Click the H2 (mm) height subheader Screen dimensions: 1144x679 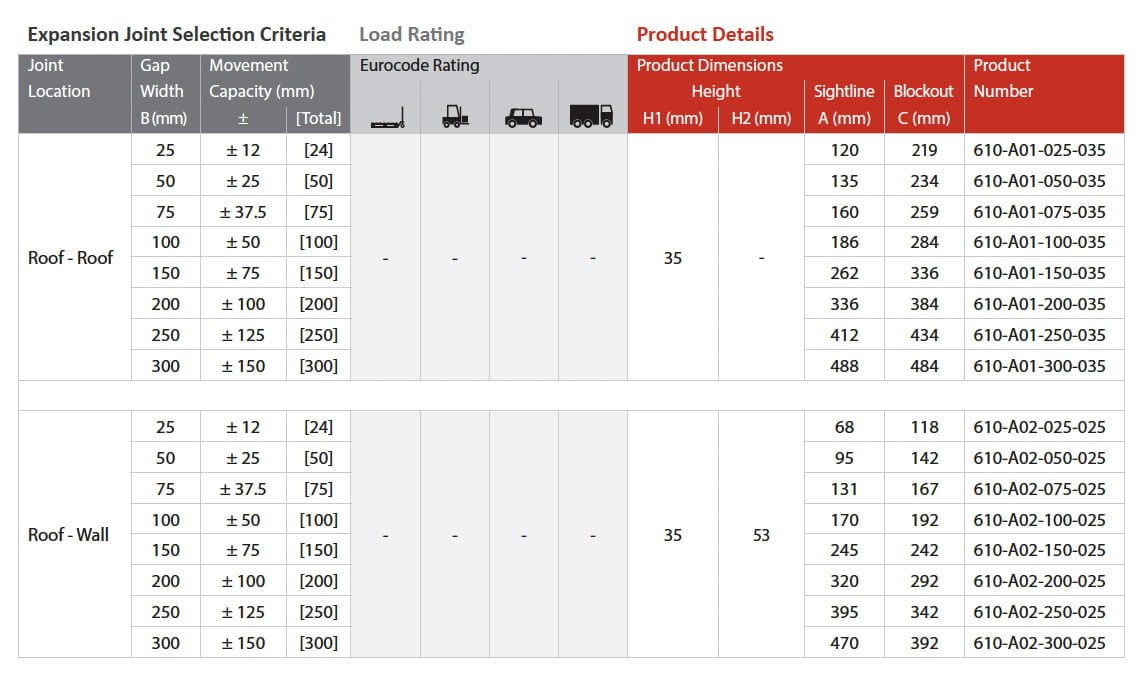(761, 118)
